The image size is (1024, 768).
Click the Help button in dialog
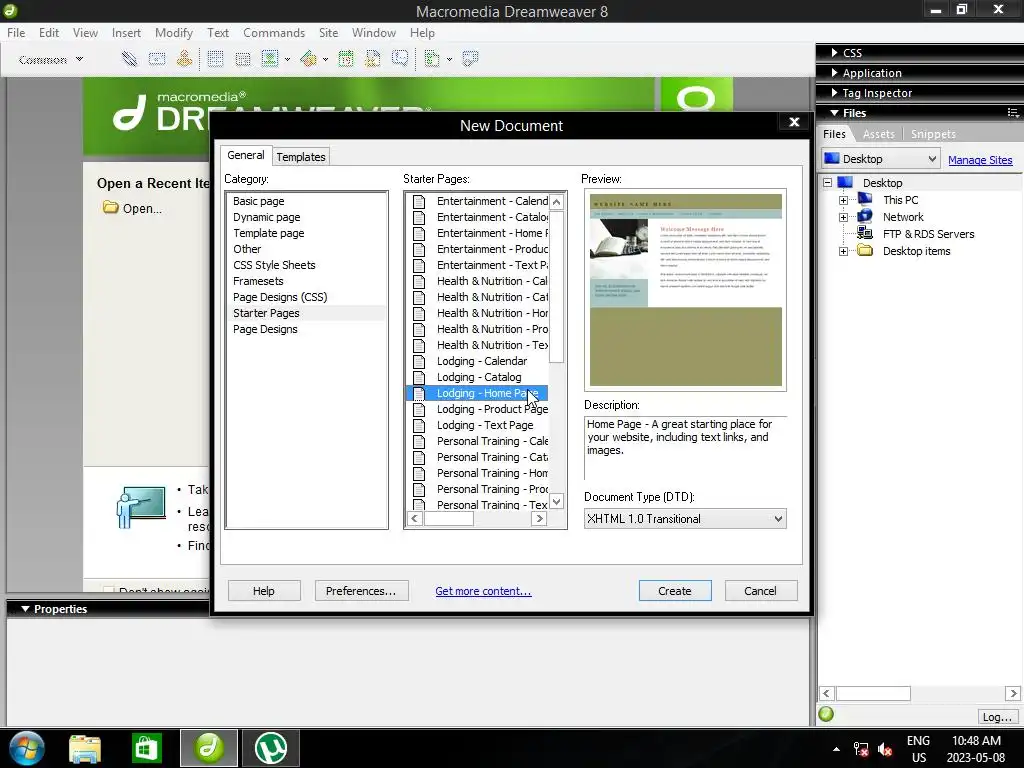click(x=264, y=590)
